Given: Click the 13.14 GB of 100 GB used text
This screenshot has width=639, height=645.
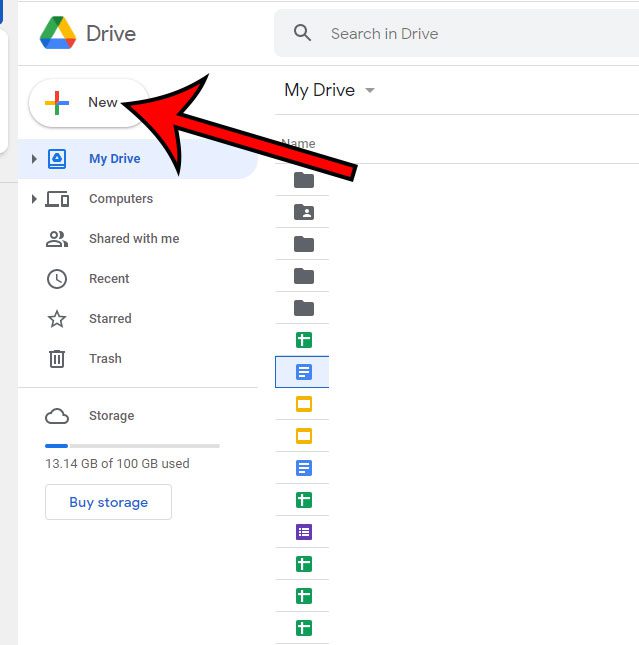Looking at the screenshot, I should (117, 464).
